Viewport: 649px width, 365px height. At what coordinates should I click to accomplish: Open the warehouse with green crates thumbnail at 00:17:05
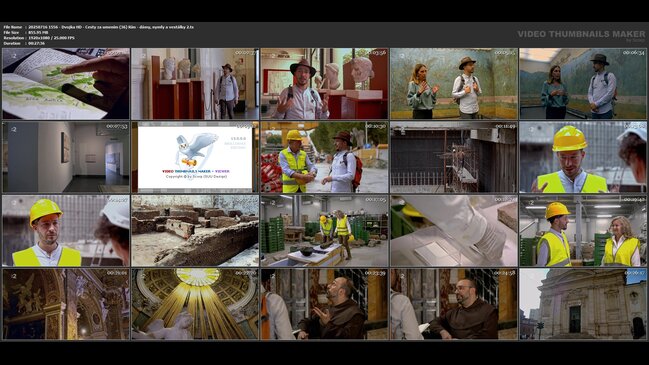(x=324, y=231)
